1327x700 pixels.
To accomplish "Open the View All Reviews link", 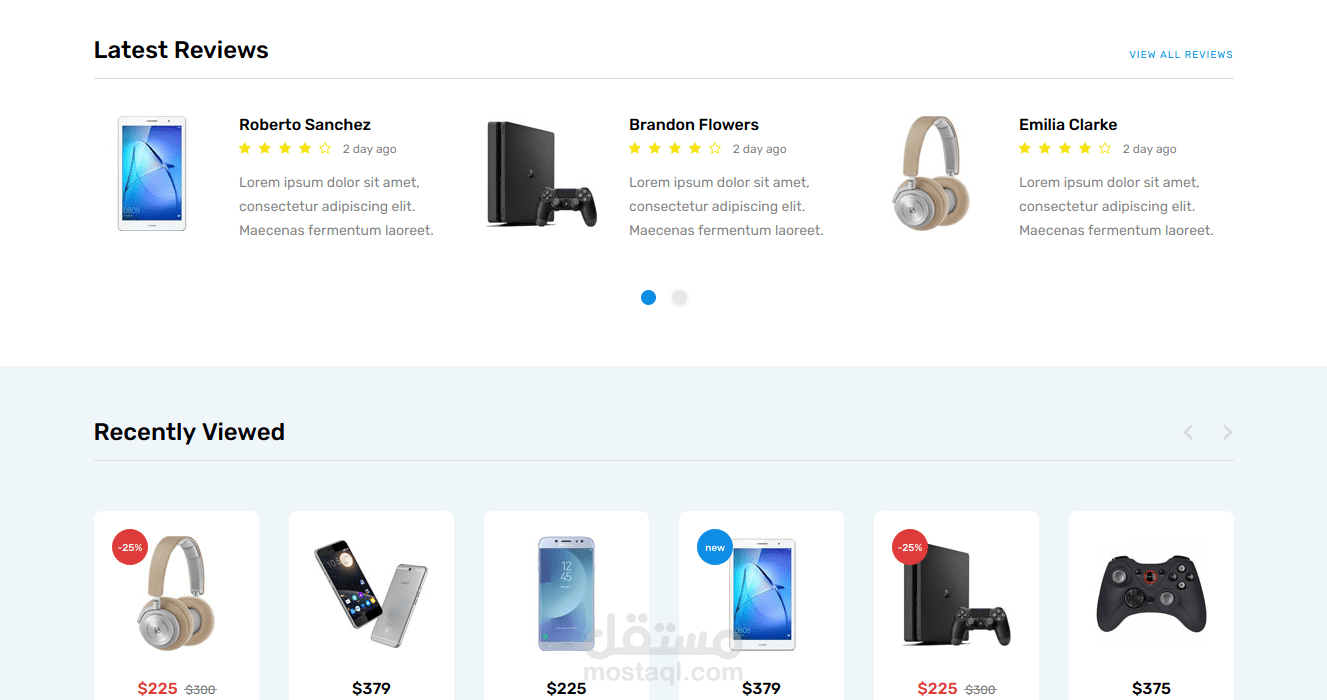I will [1180, 55].
